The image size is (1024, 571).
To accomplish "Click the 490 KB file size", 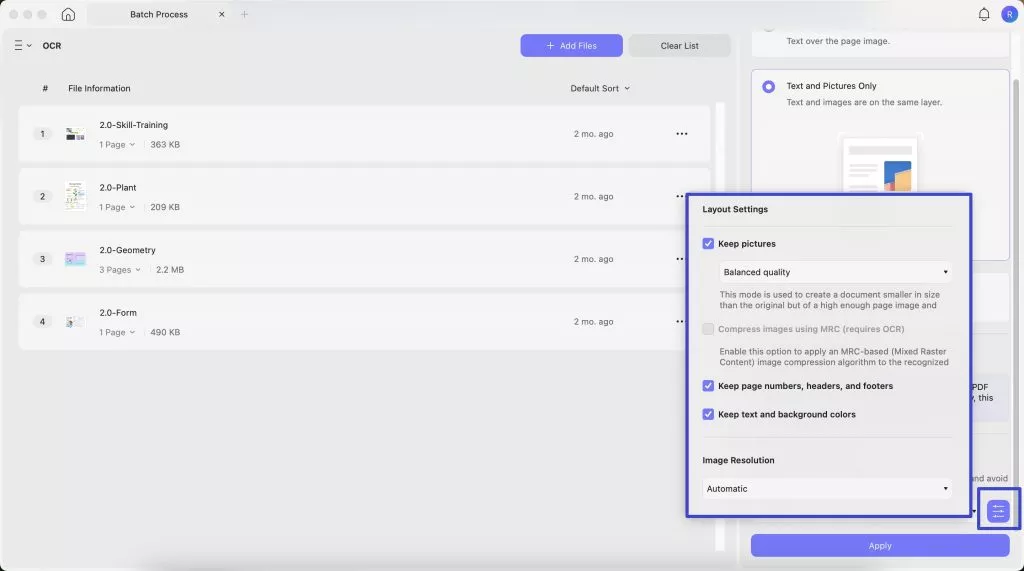I will [x=165, y=333].
